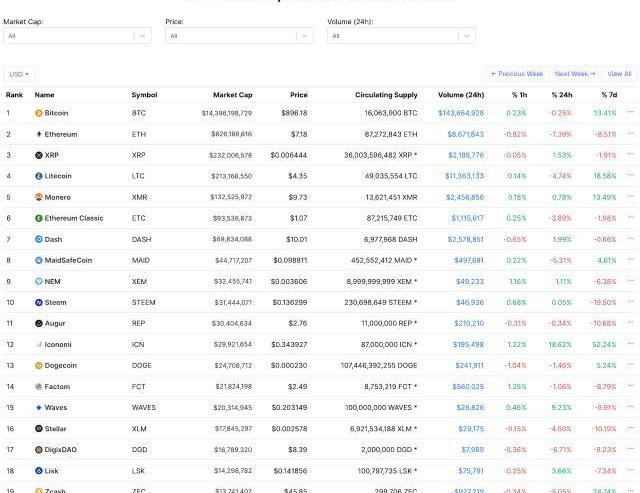
Task: Click the WAVES symbol cell
Action: point(144,407)
